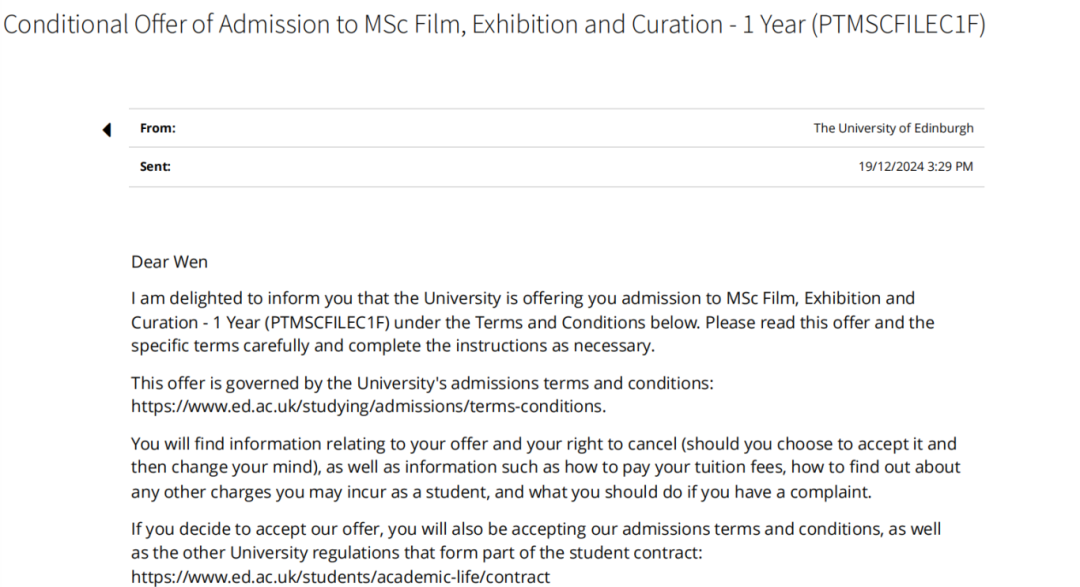The image size is (1080, 587).
Task: Open the academic-life contract URL
Action: (340, 577)
